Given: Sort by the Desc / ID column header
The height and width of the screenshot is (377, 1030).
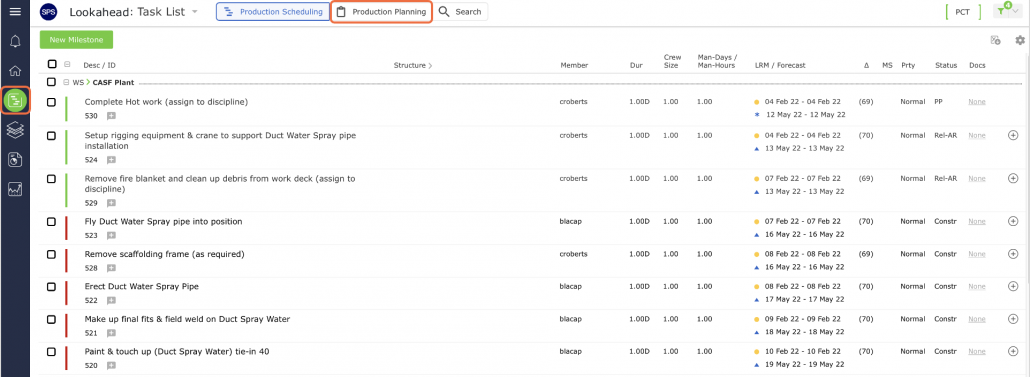Looking at the screenshot, I should [99, 65].
